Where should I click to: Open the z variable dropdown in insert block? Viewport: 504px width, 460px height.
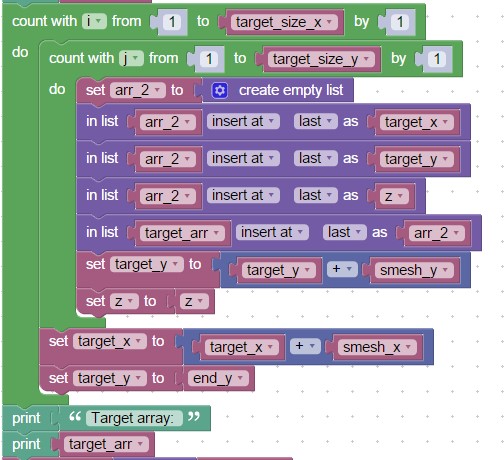pyautogui.click(x=394, y=196)
